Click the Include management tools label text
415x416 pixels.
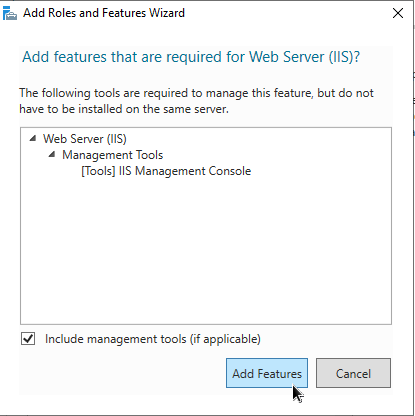point(153,339)
